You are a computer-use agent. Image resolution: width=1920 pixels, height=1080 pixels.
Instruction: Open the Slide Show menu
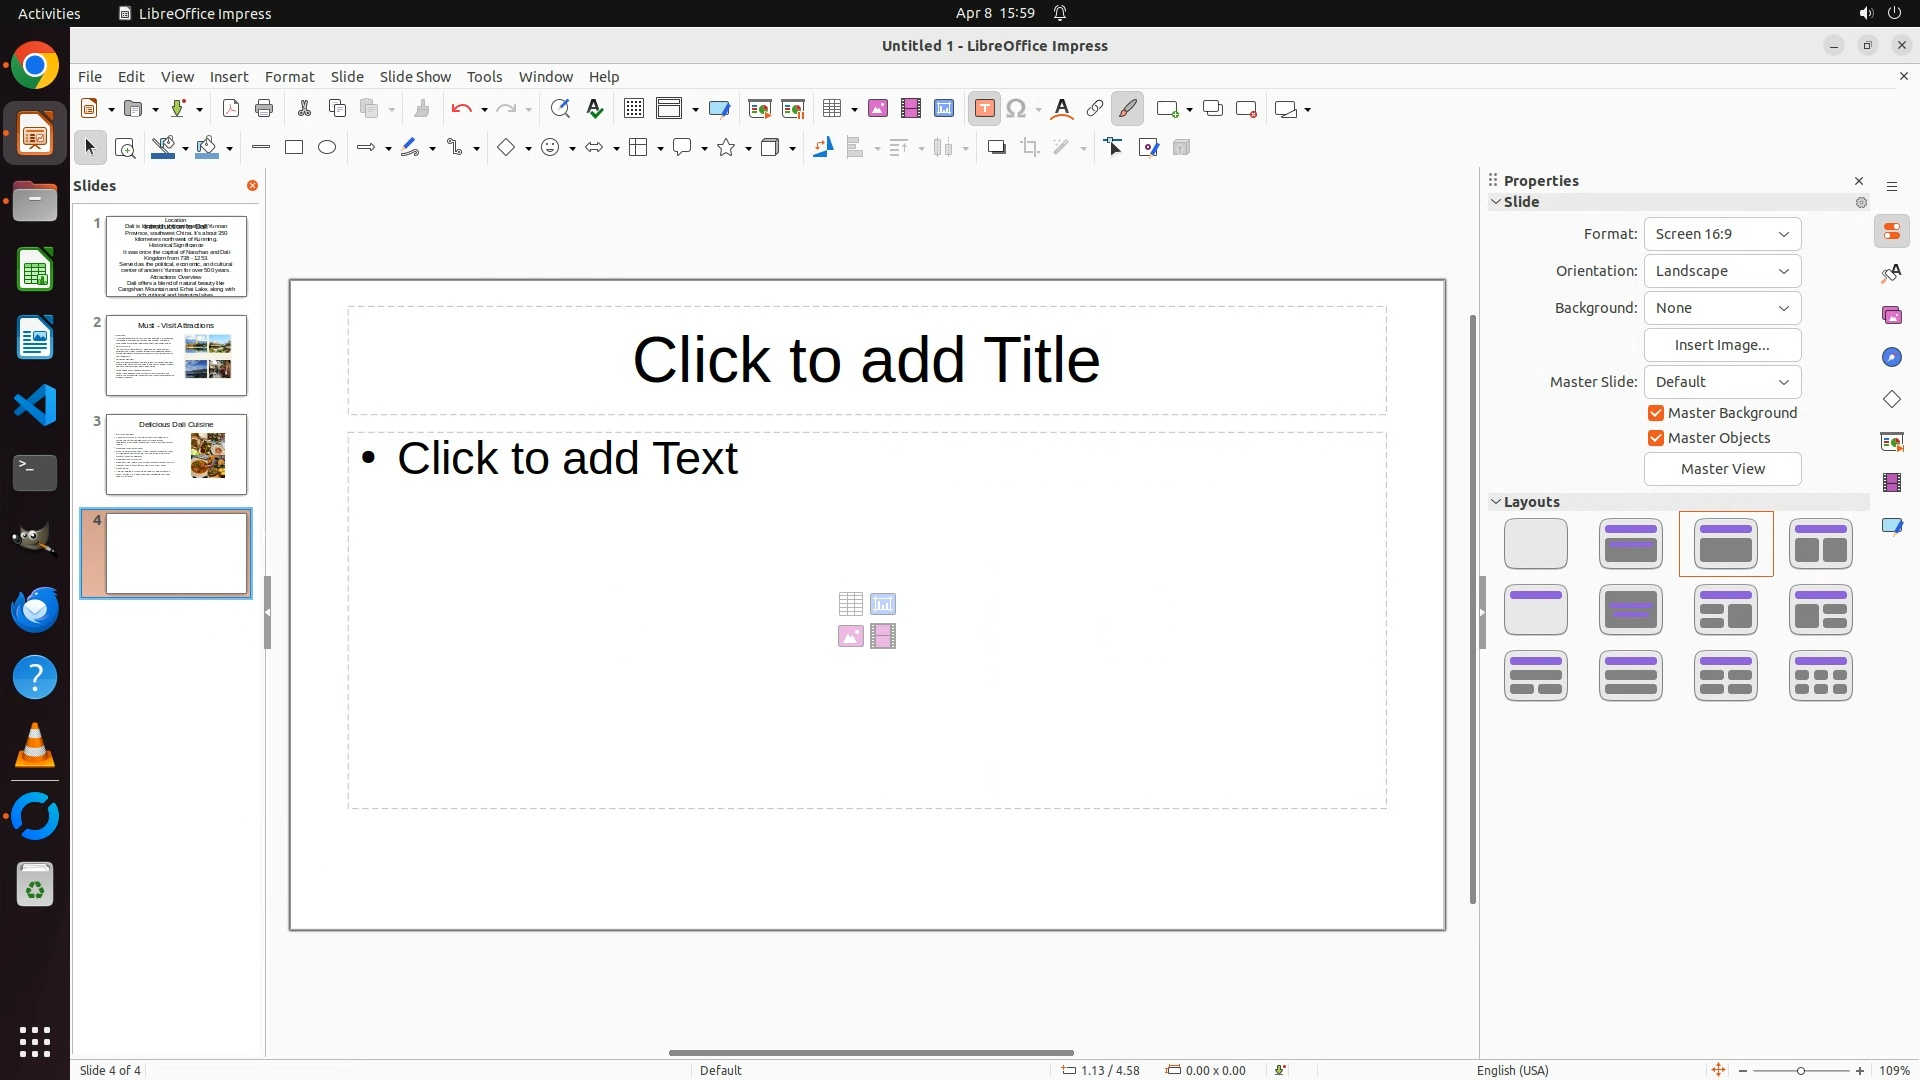point(415,77)
